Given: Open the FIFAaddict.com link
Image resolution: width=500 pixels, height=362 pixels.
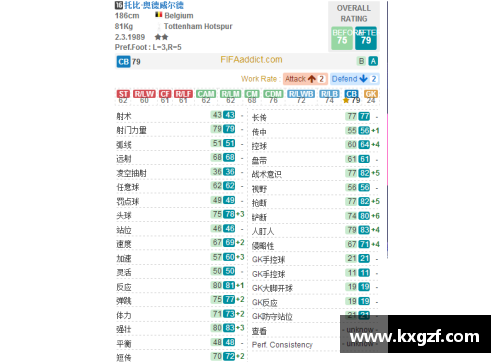Looking at the screenshot, I should pos(251,60).
